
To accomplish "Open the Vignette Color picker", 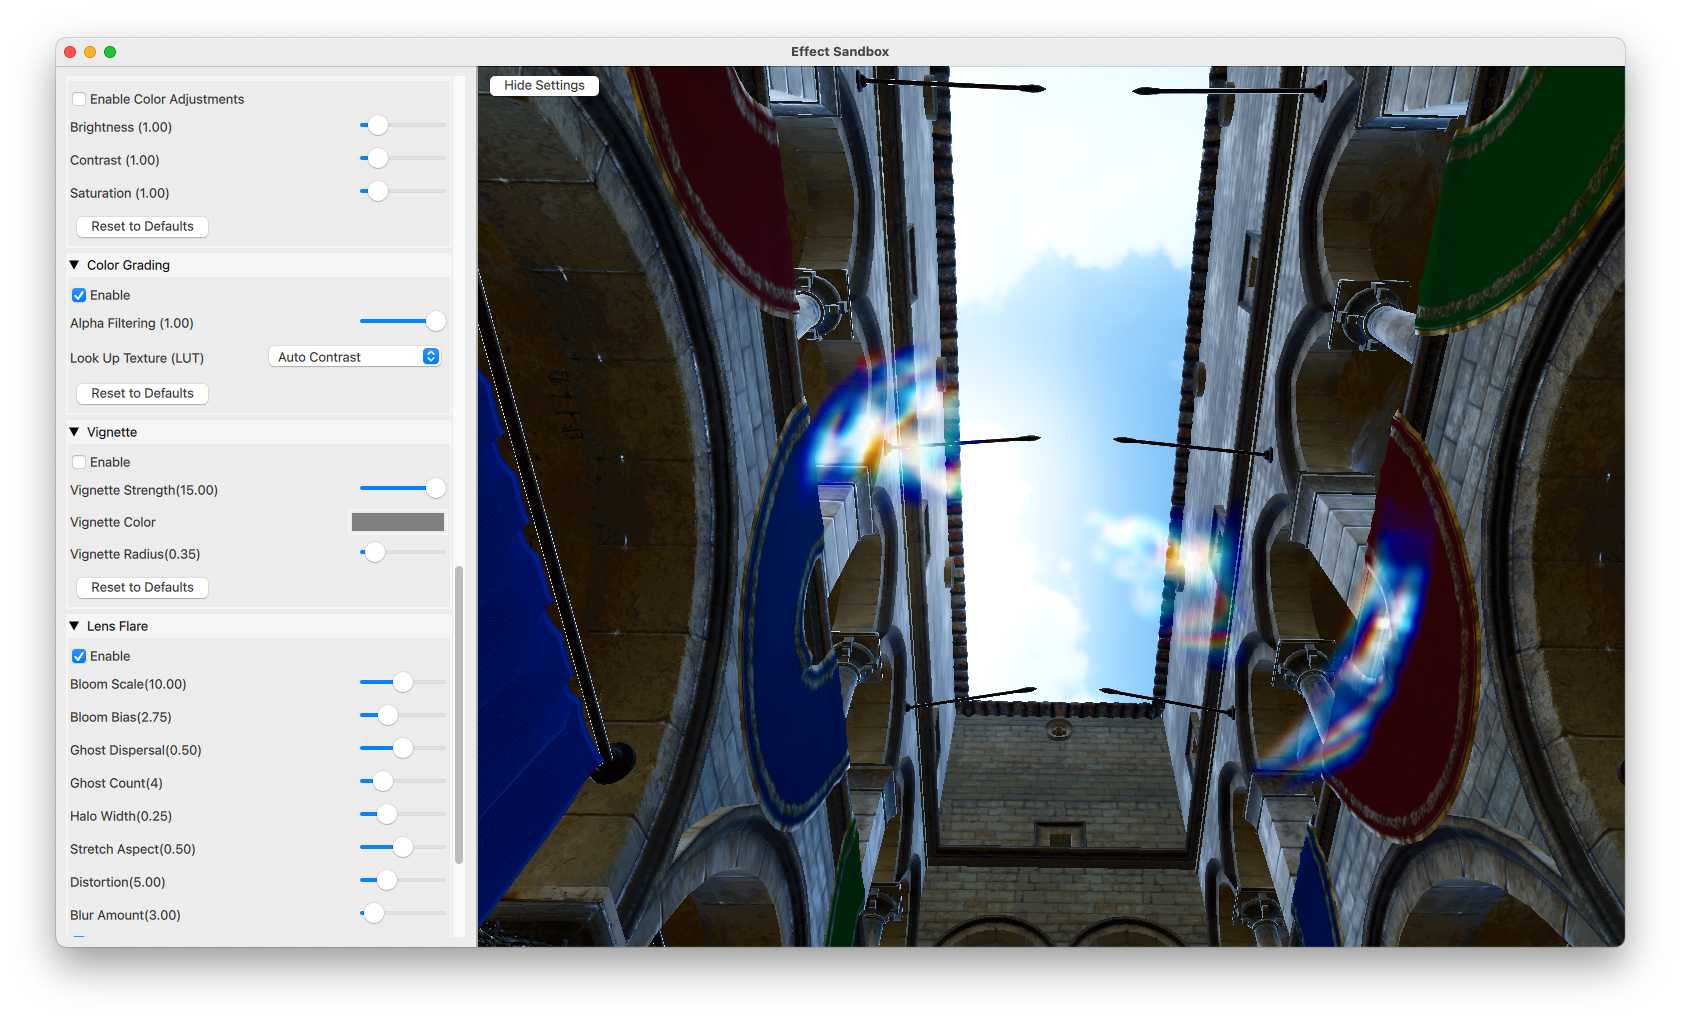I will [x=397, y=521].
